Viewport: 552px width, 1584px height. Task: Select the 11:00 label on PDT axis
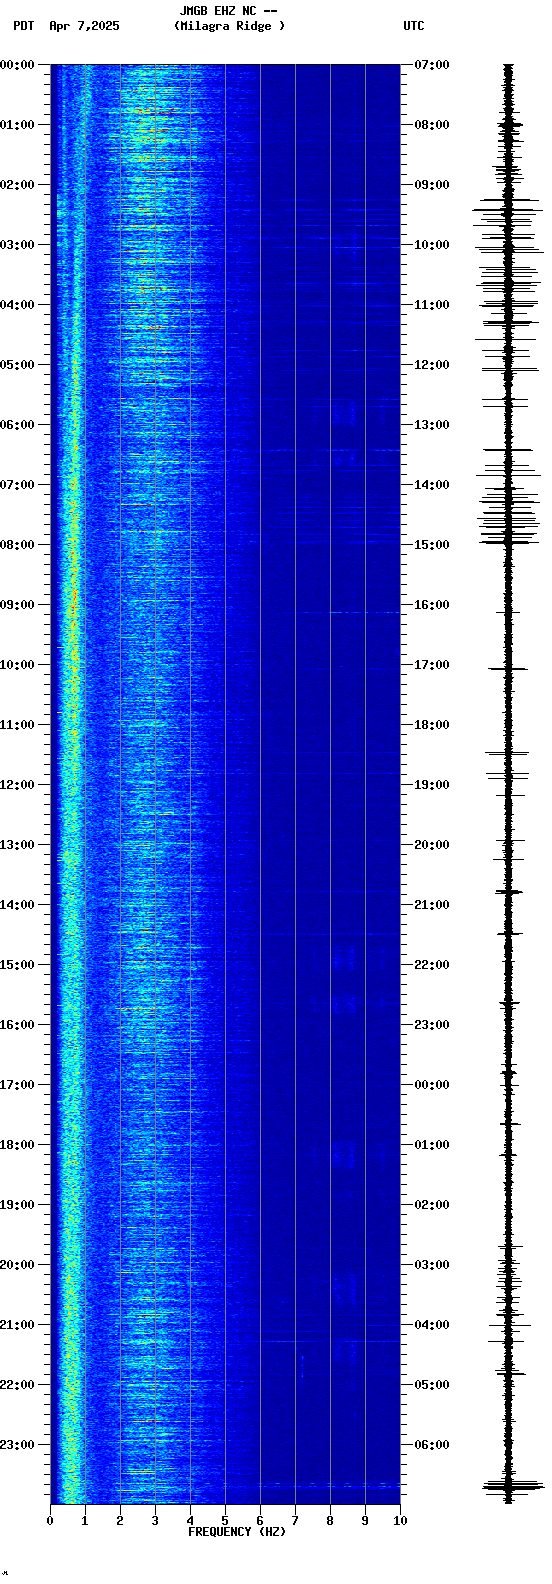click(x=17, y=725)
